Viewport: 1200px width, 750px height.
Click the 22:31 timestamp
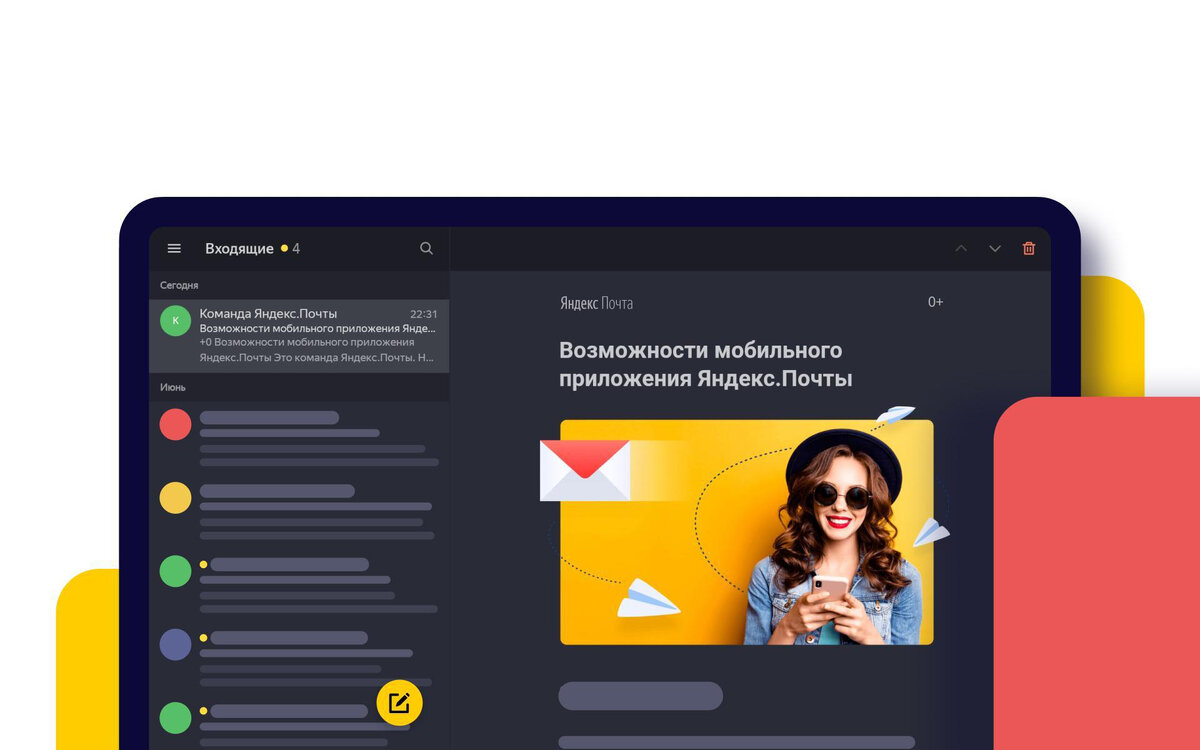pyautogui.click(x=423, y=314)
